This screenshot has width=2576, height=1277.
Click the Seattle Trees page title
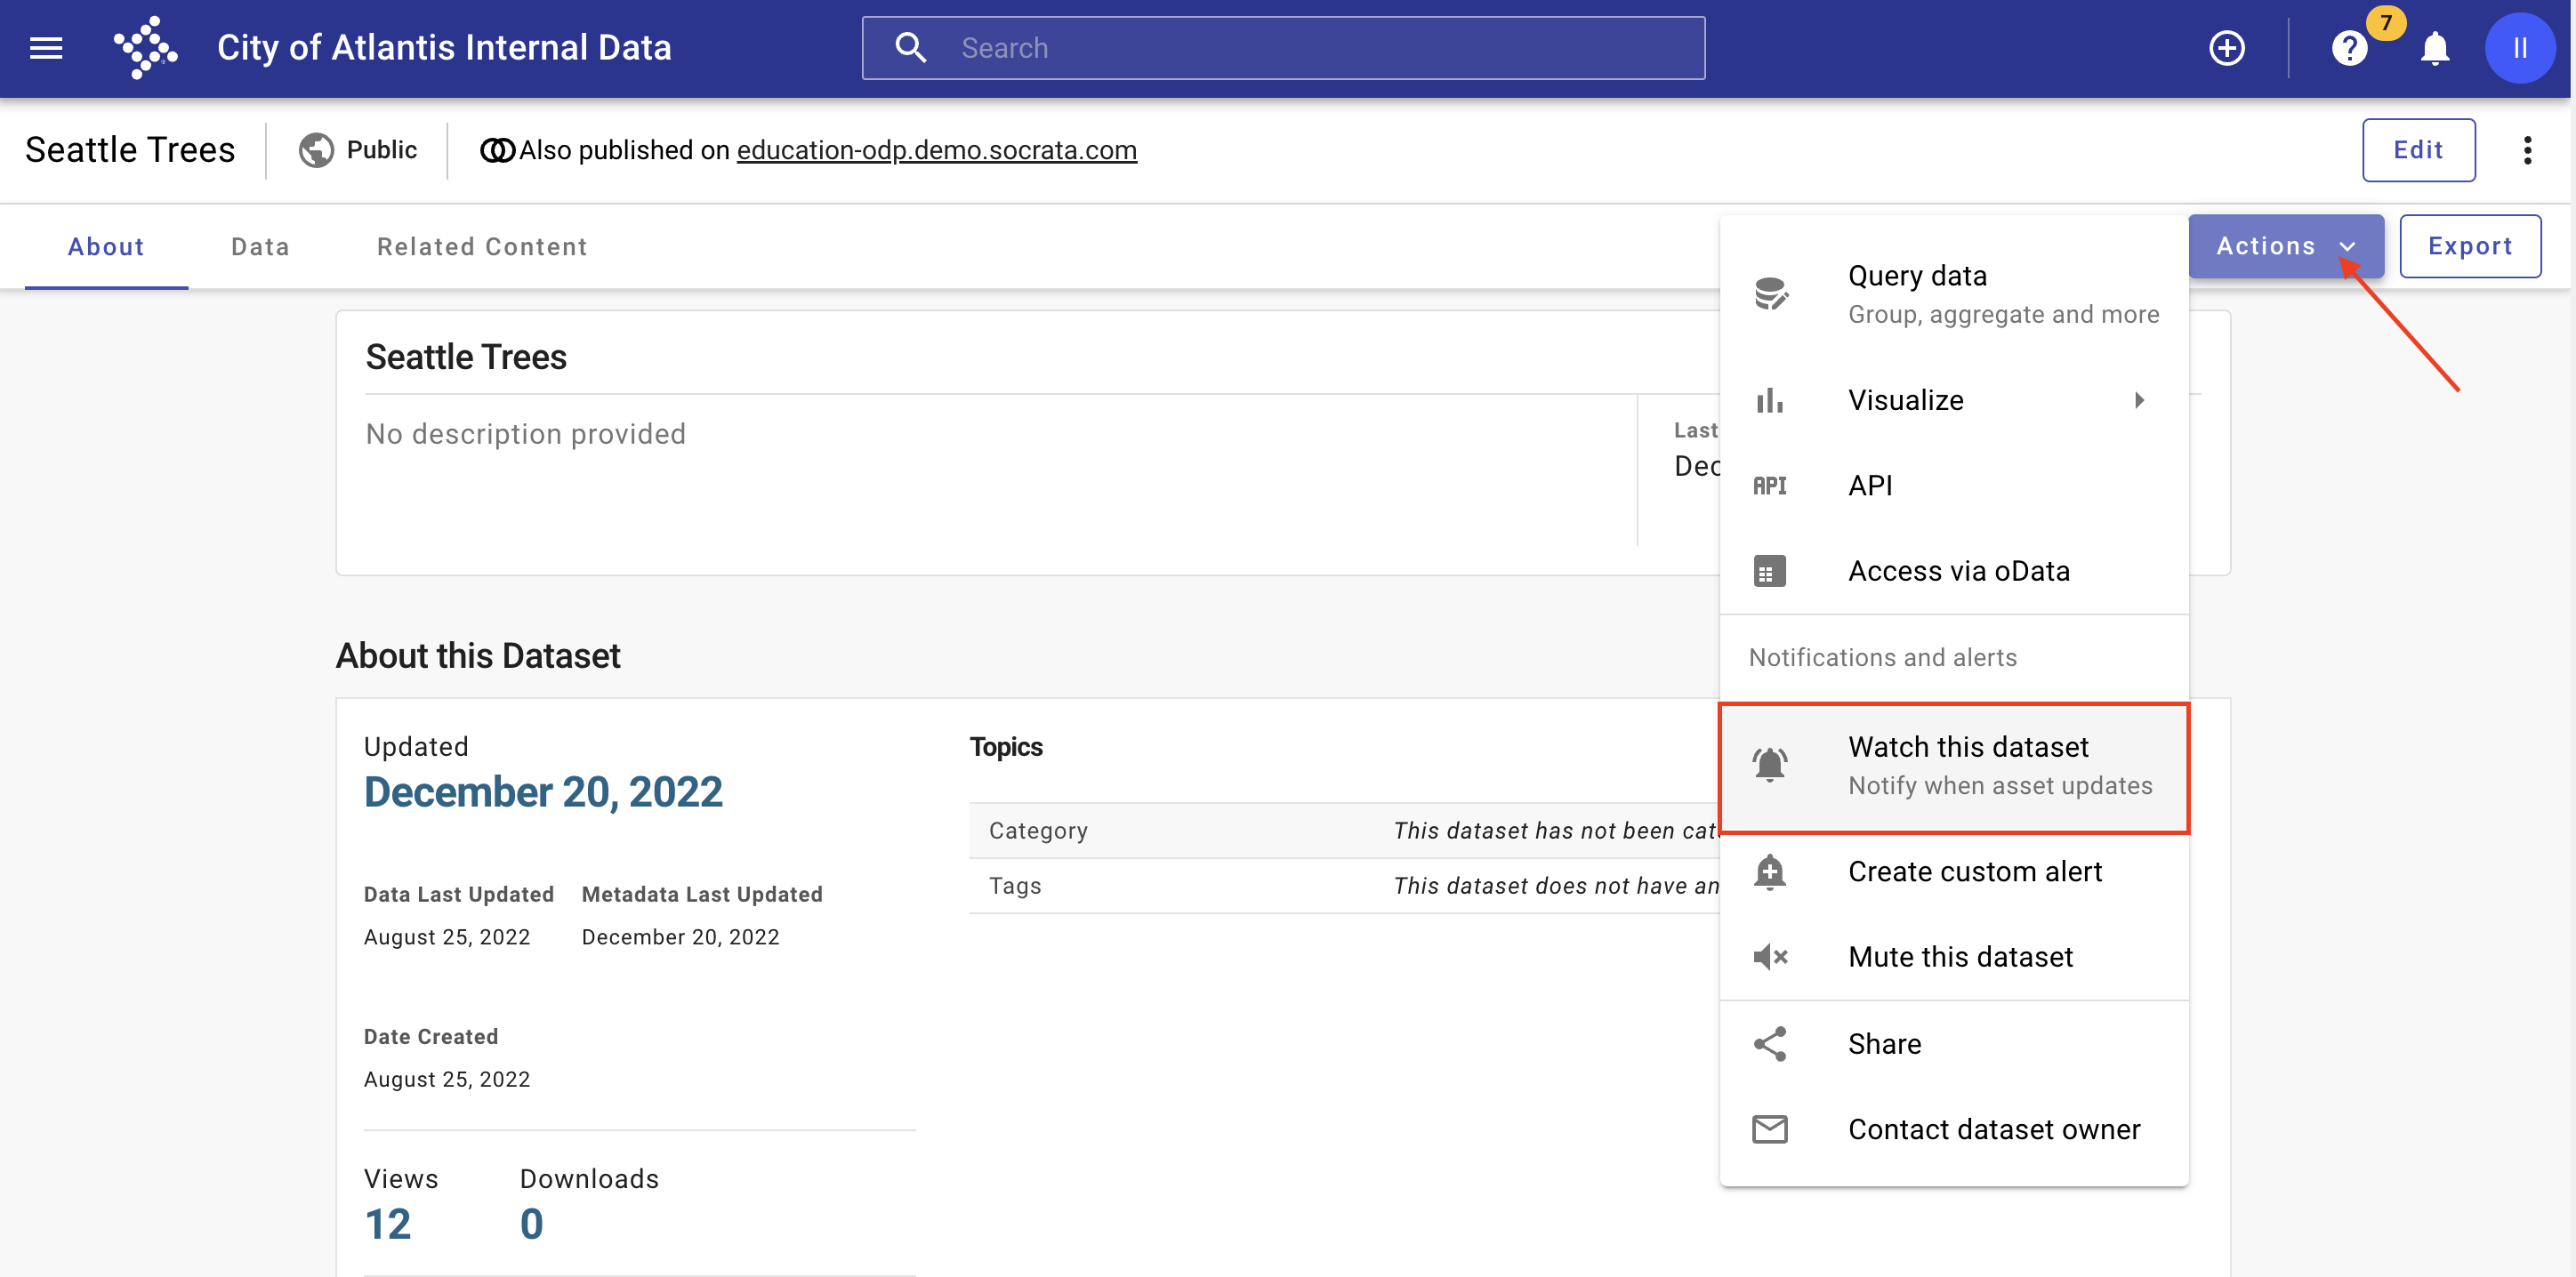(130, 150)
